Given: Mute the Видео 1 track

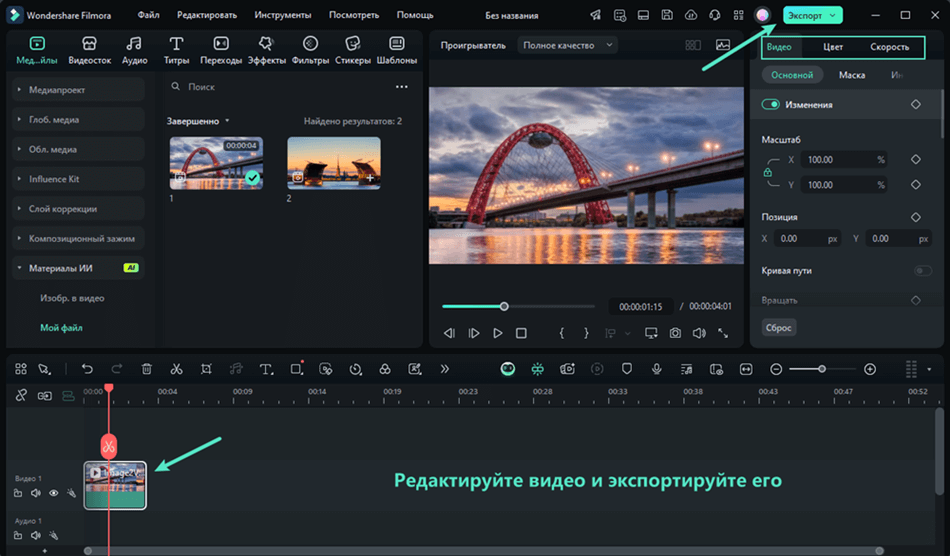Looking at the screenshot, I should tap(36, 493).
